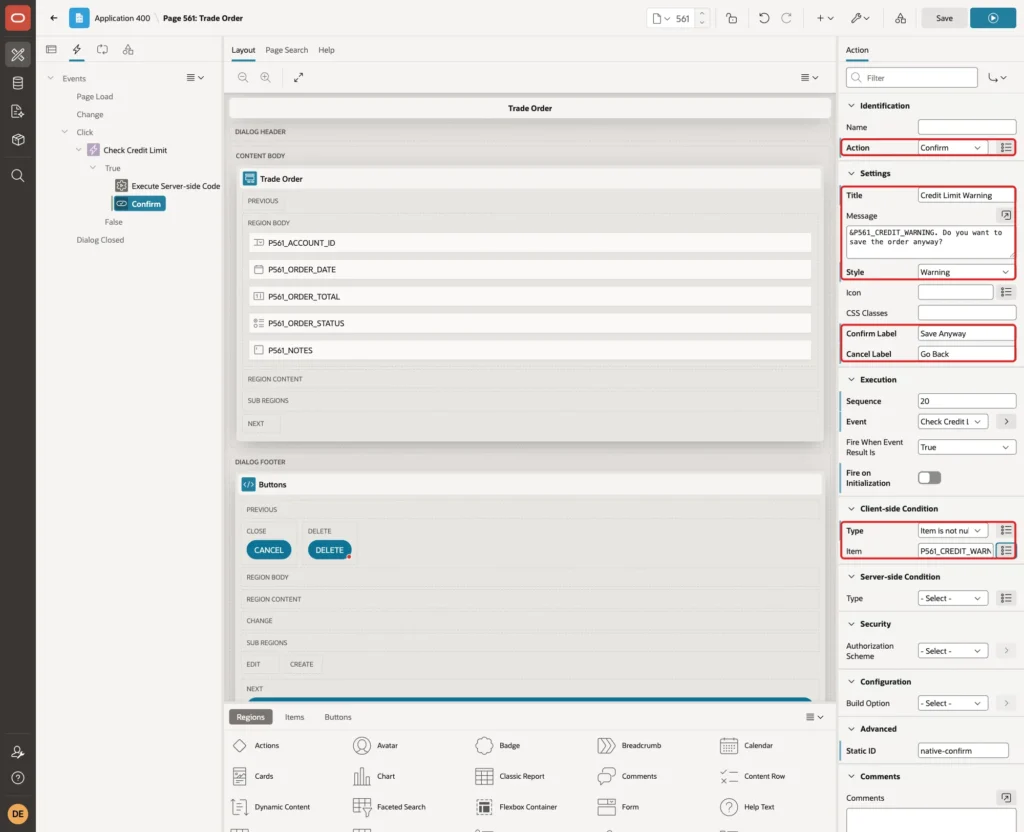Screen dimensions: 1024x832
Task: Select the Confirm action in the tree
Action: (x=139, y=204)
